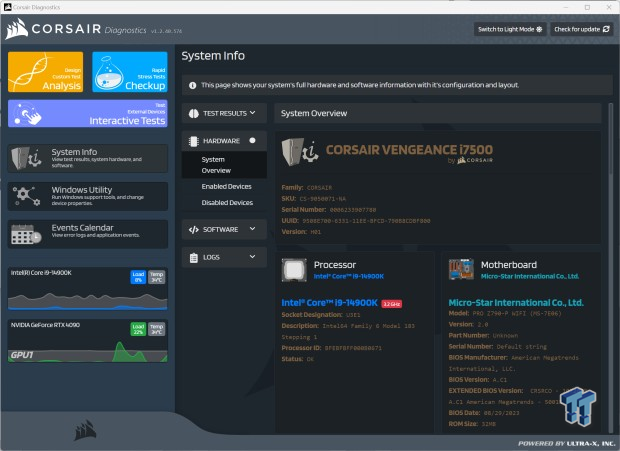The image size is (620, 451).
Task: Click the BIOS Version A.C1 field
Action: pos(478,380)
